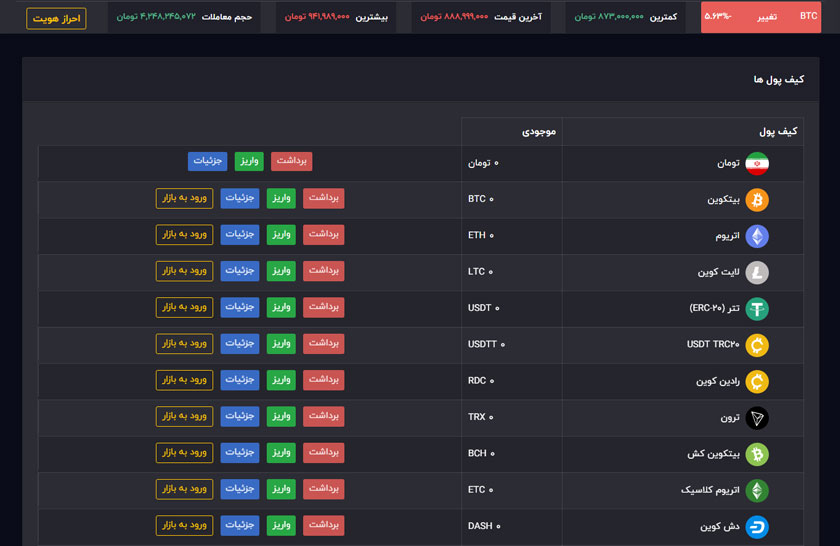Click the Tether ERC-20 icon
This screenshot has height=546, width=840.
757,309
